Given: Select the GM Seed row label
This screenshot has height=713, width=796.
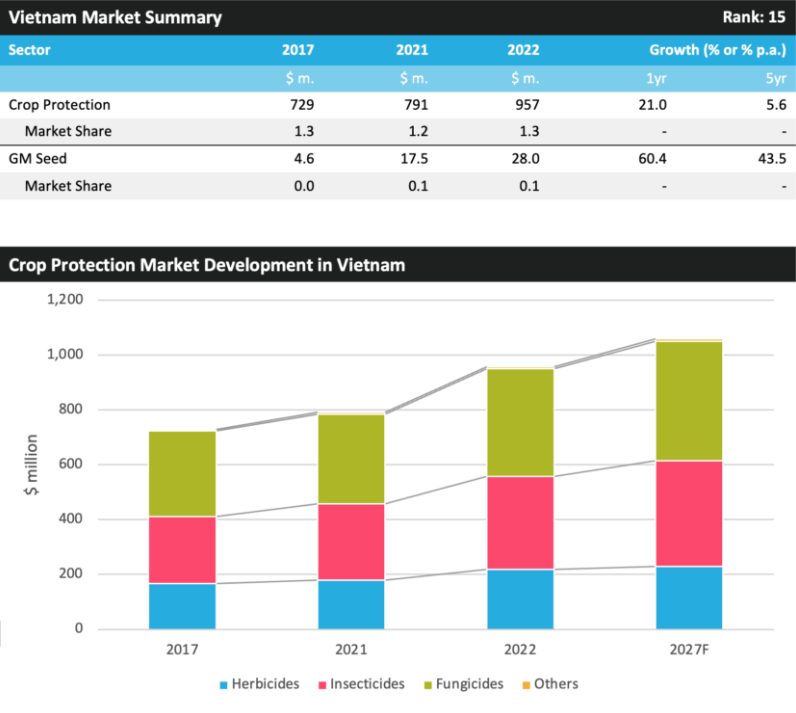Looking at the screenshot, I should pos(37,158).
